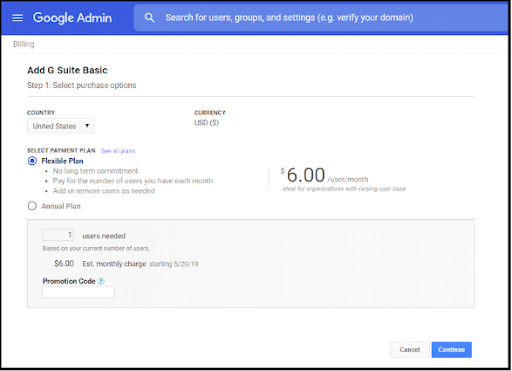
Task: Click the Est. monthly charge text
Action: pyautogui.click(x=114, y=264)
